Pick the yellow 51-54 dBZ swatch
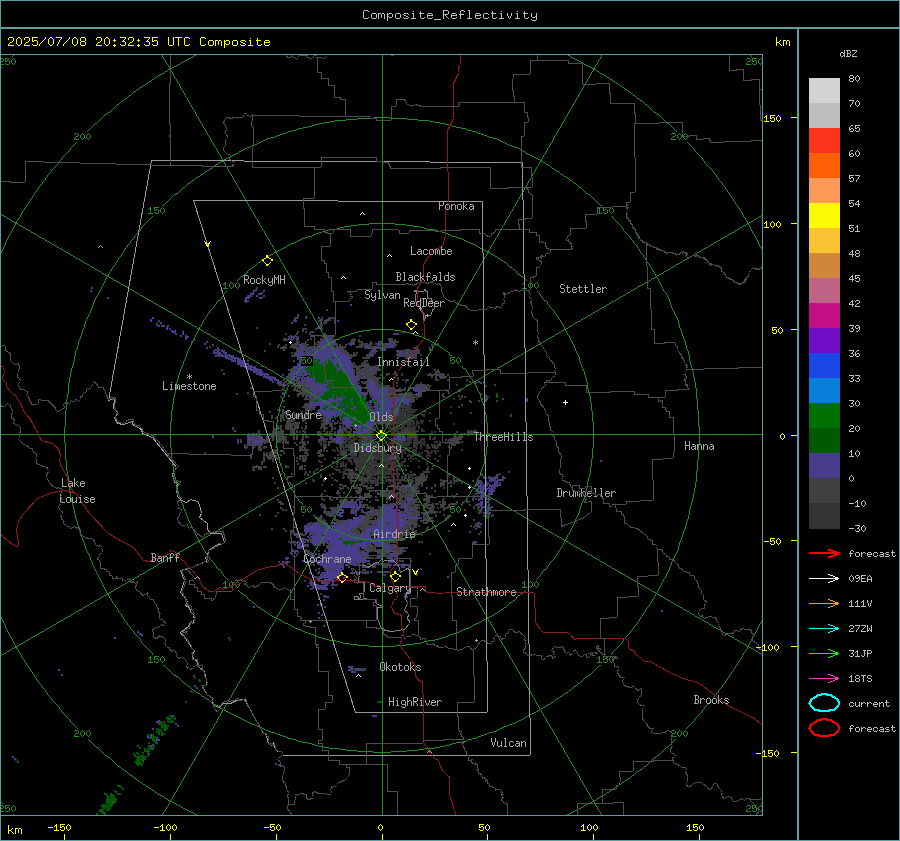Image resolution: width=900 pixels, height=841 pixels. tap(824, 216)
